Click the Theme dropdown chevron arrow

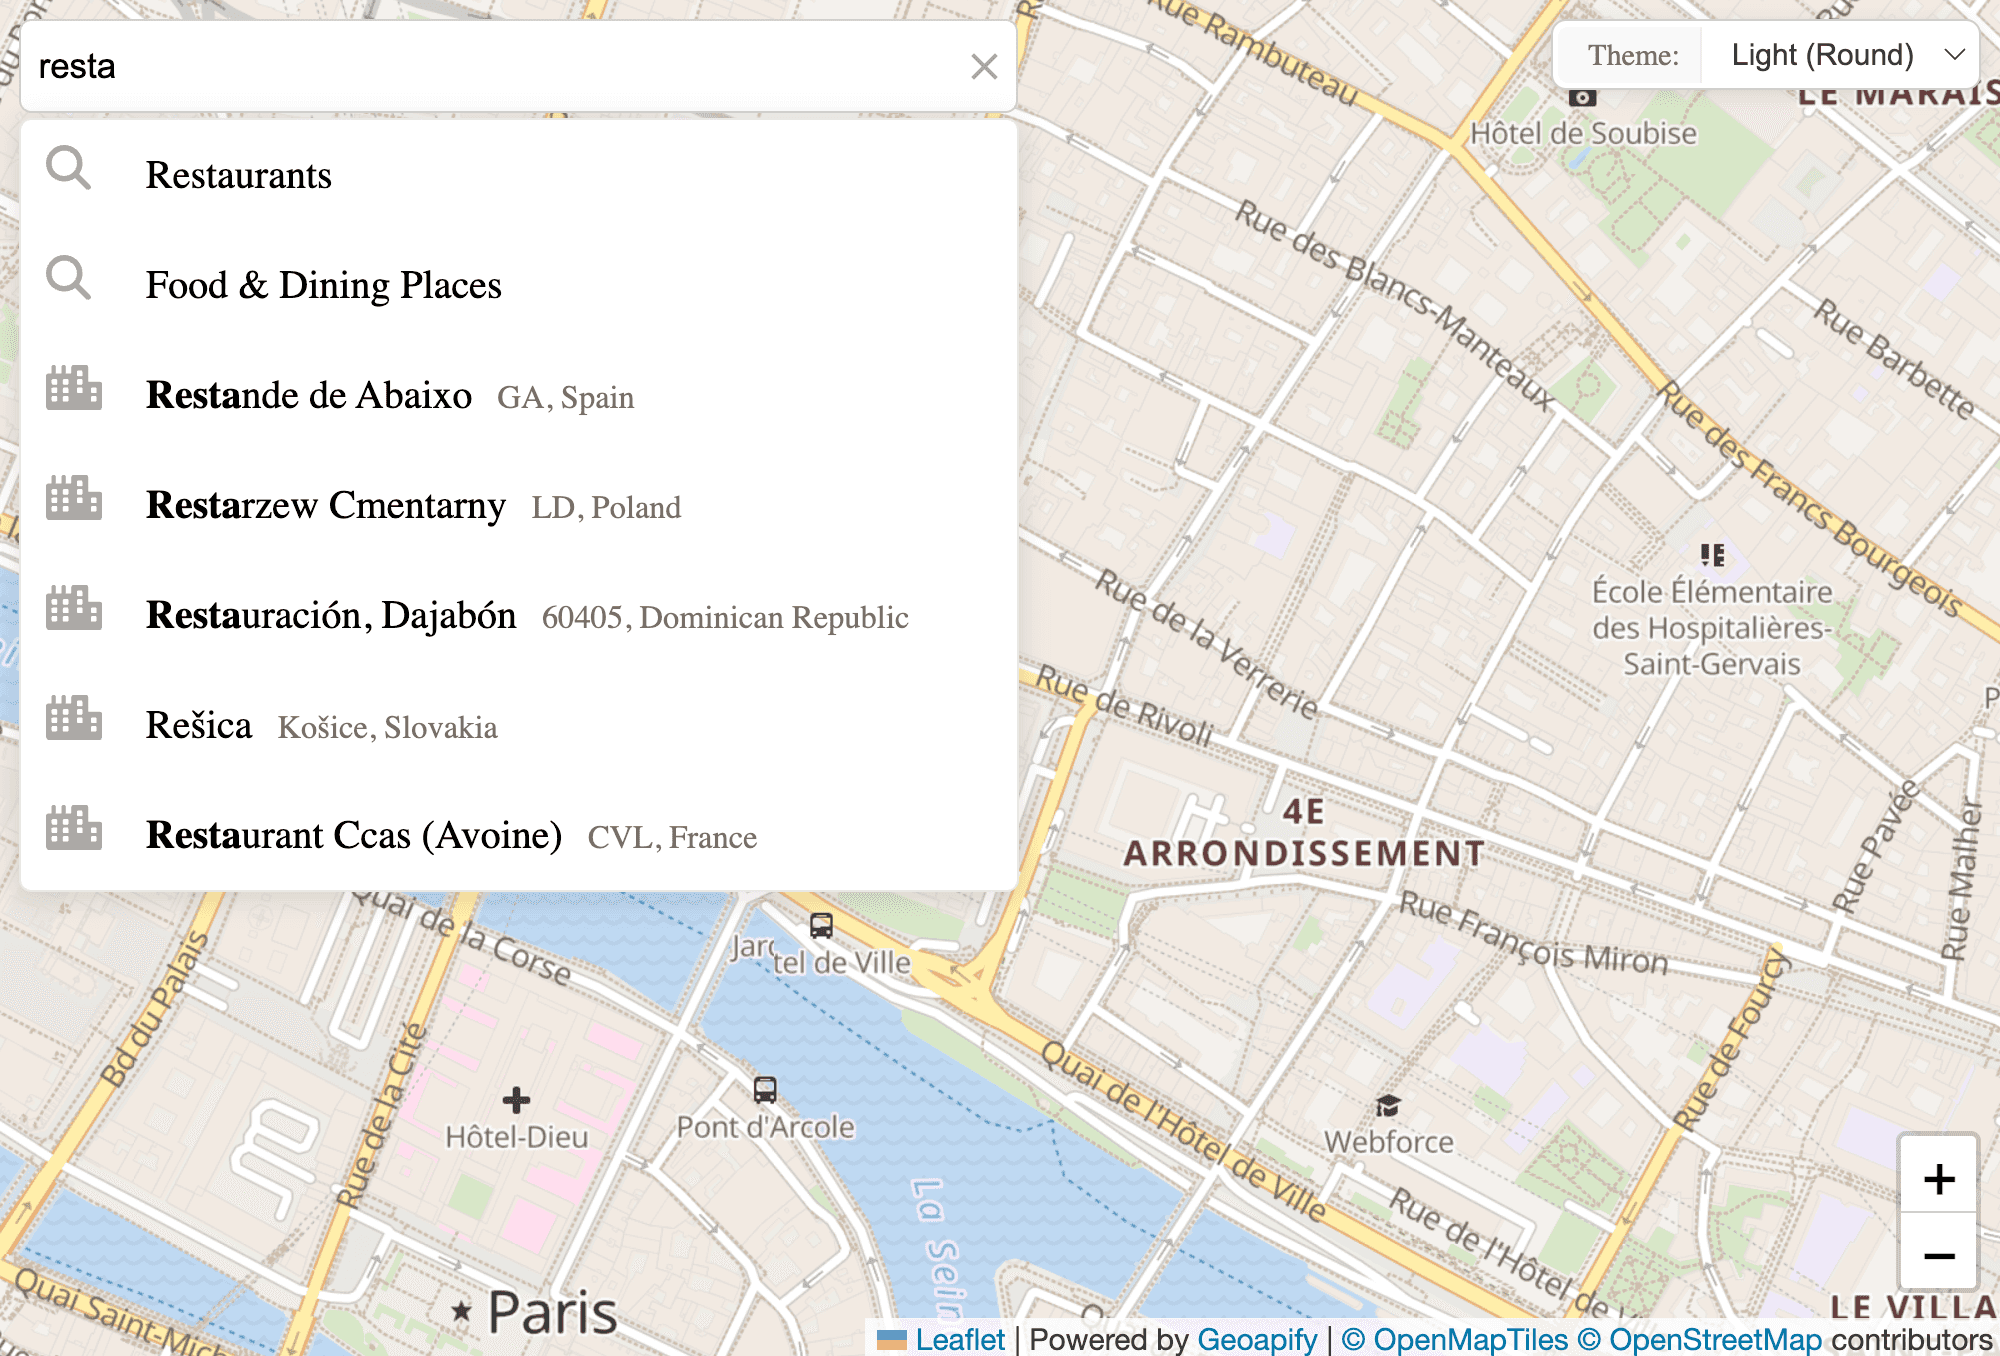1954,55
